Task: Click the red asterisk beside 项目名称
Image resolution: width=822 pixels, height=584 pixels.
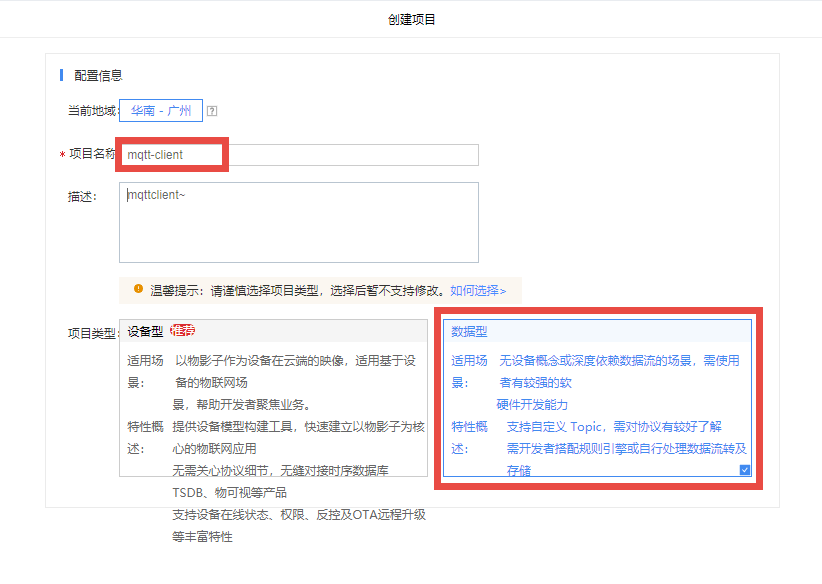Action: [x=63, y=155]
